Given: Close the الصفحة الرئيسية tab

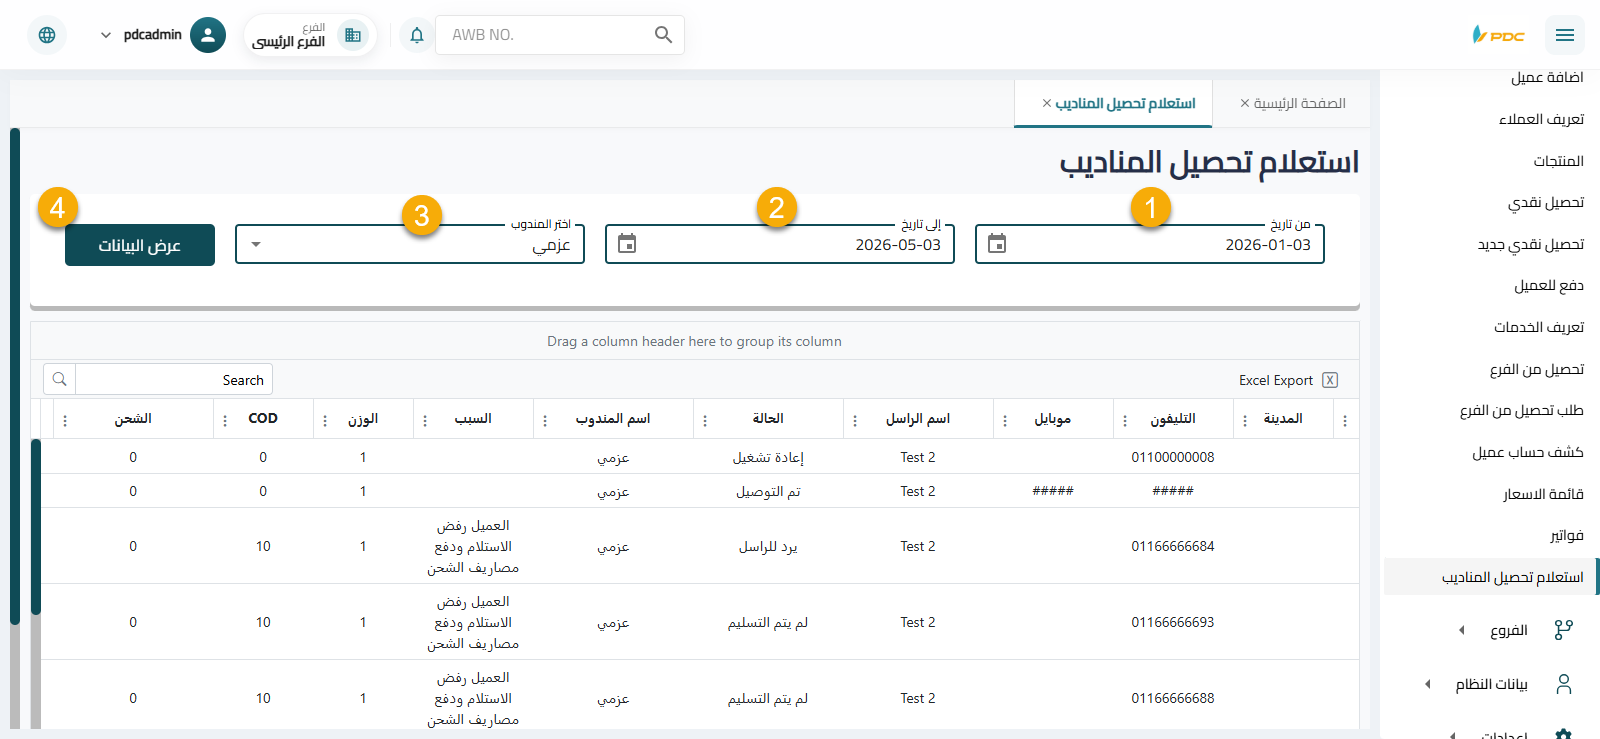Looking at the screenshot, I should [1245, 103].
